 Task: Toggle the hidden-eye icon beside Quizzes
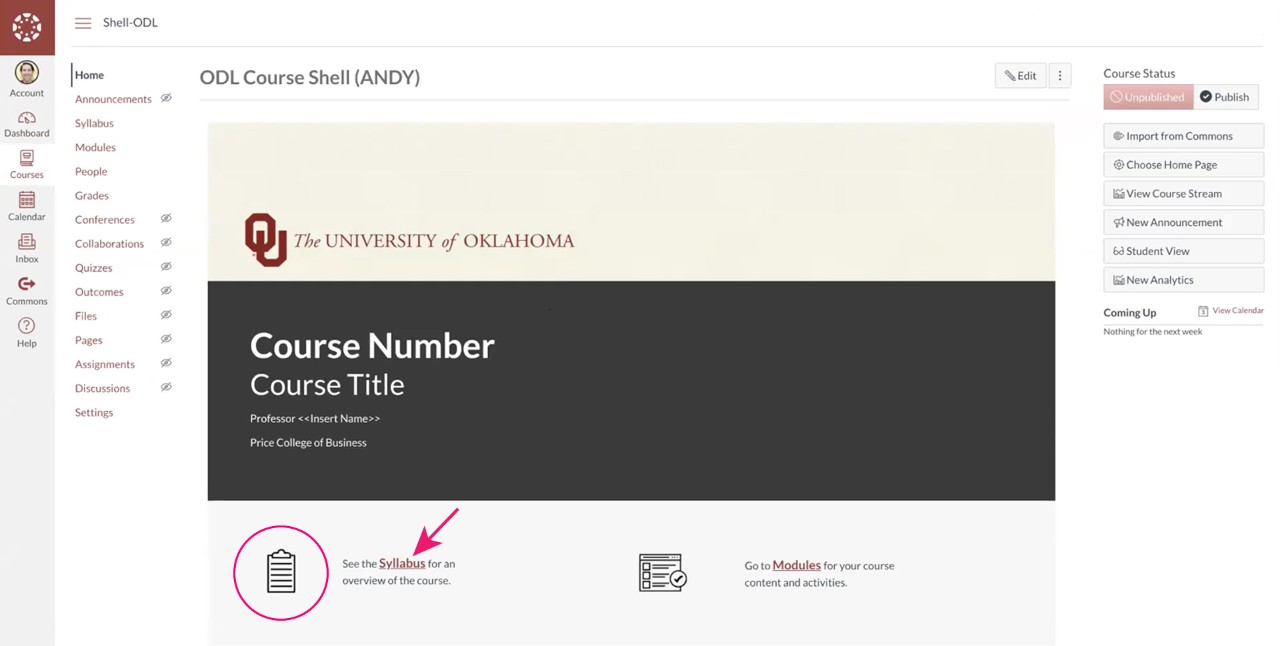pos(166,267)
